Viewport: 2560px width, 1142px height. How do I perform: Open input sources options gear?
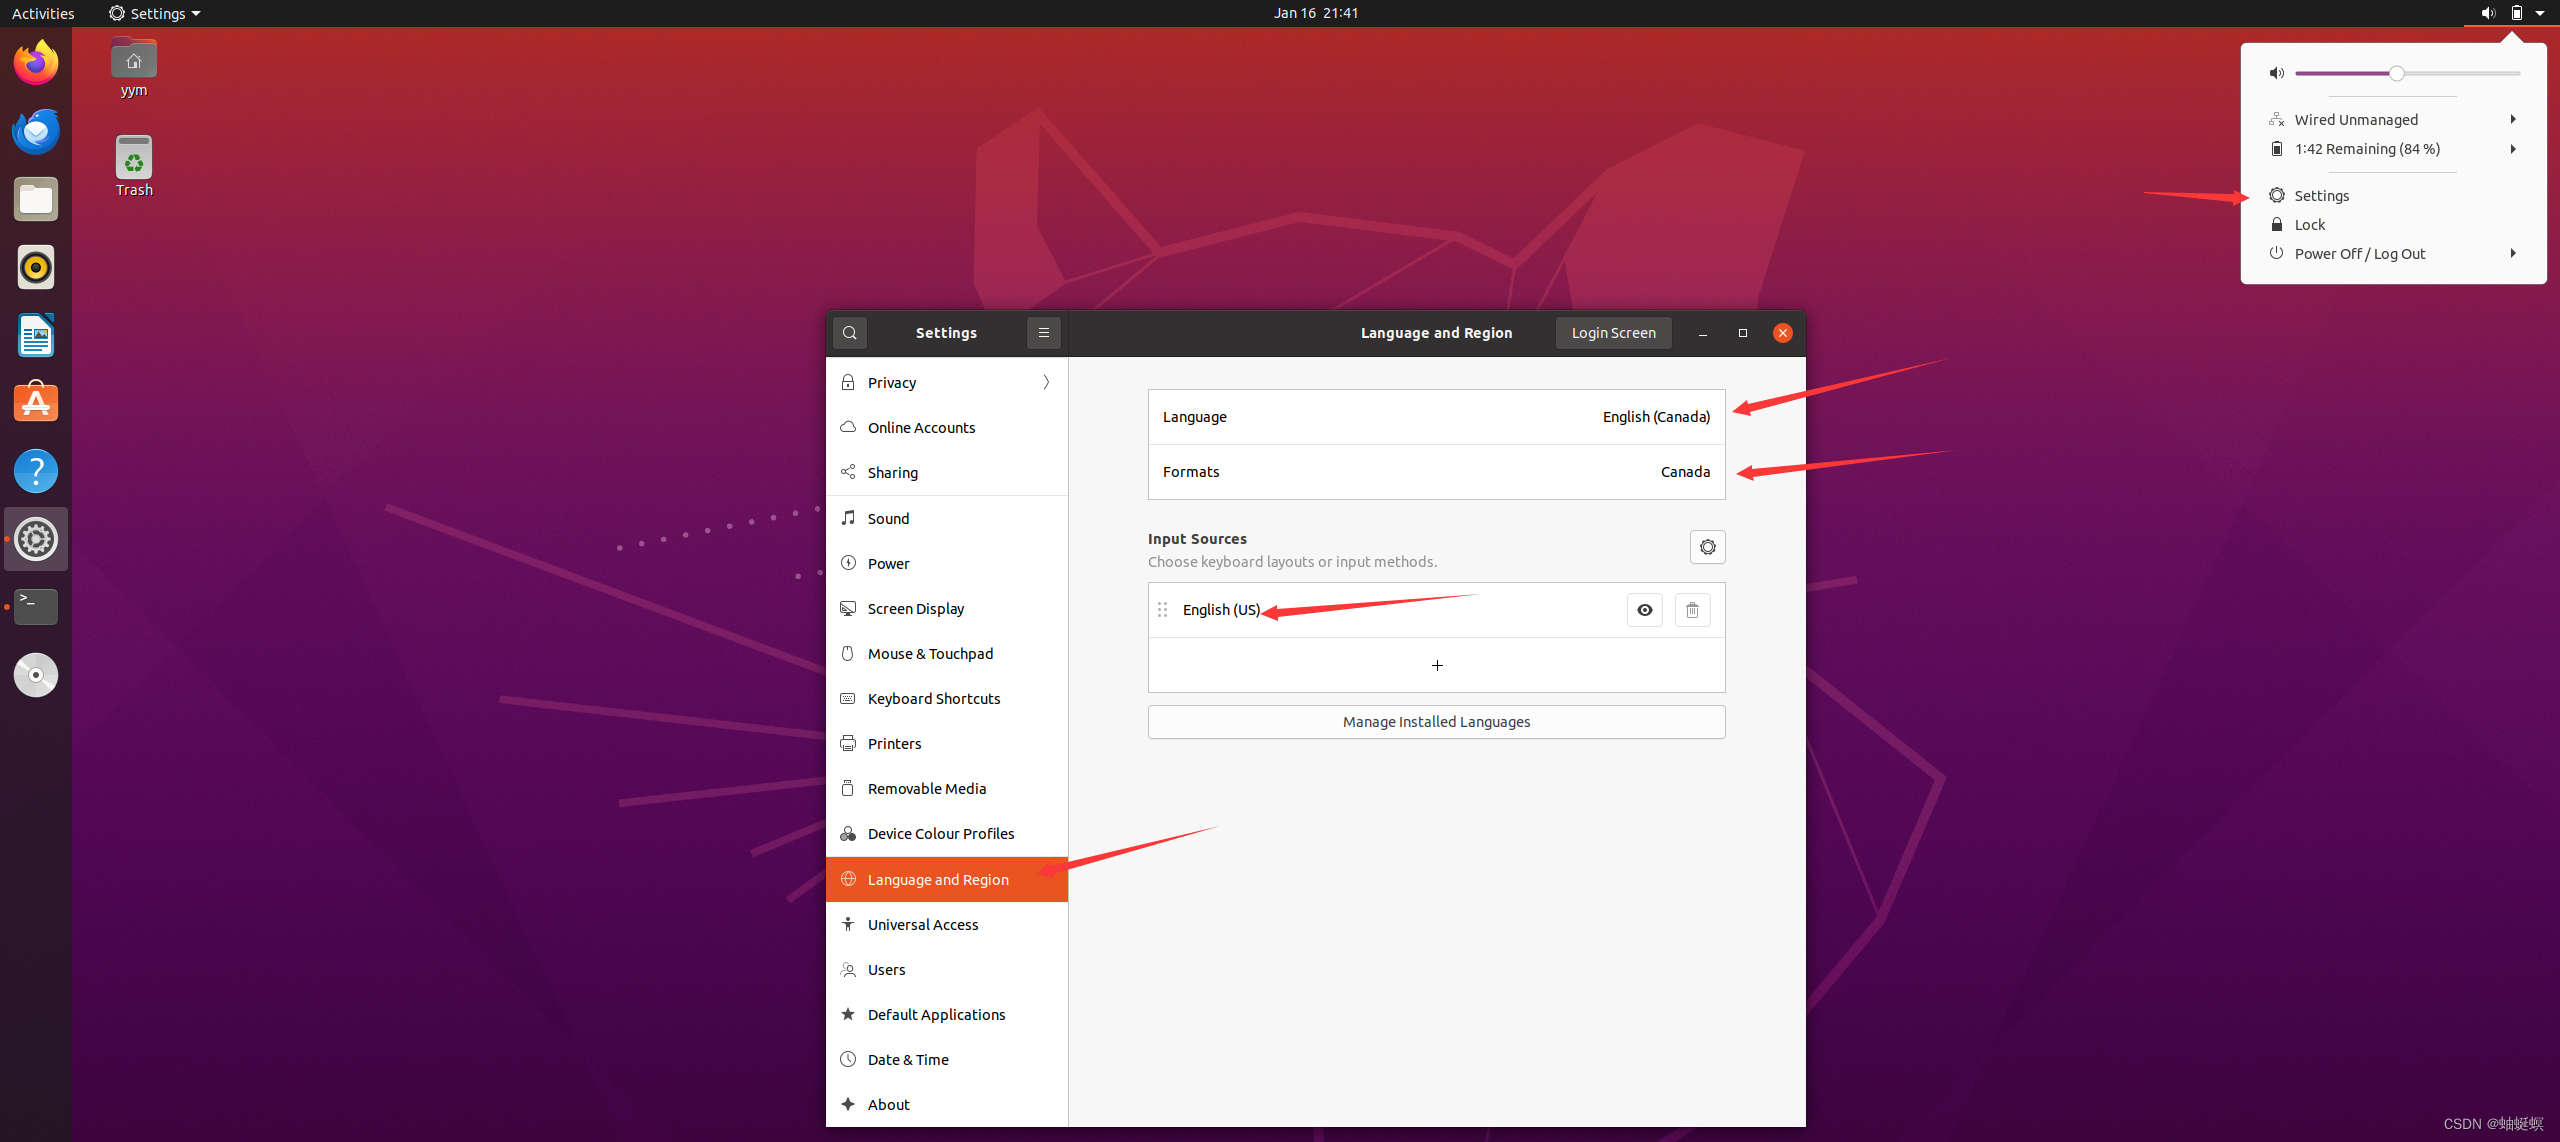1707,547
